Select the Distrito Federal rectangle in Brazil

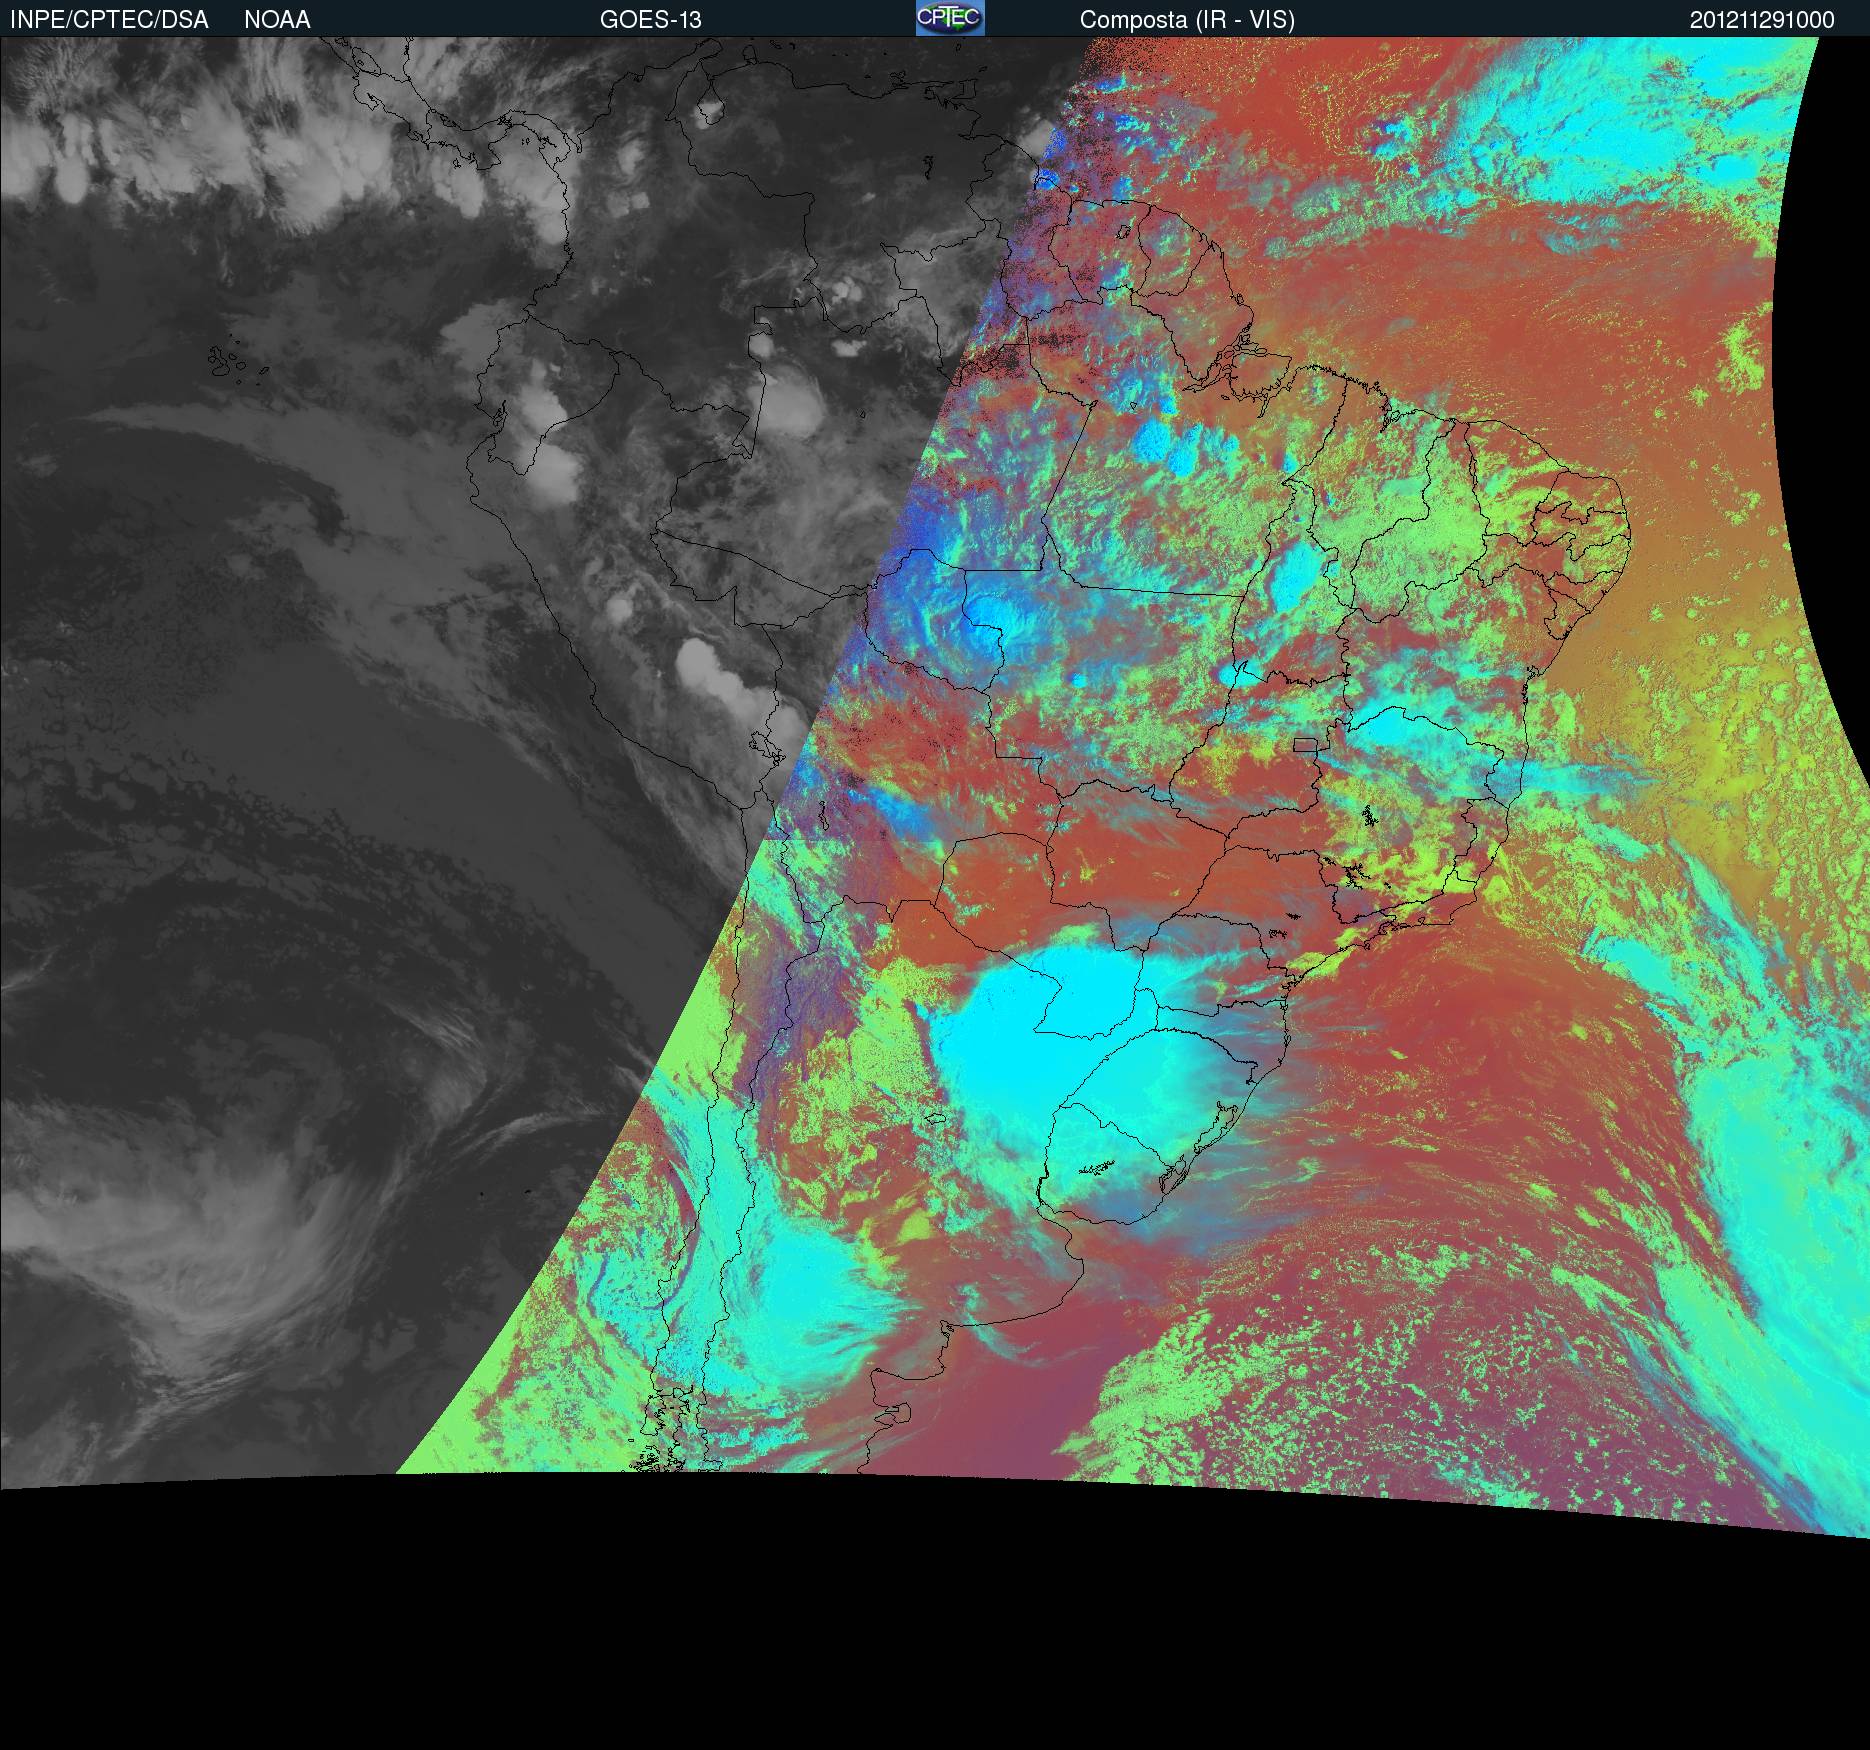point(1304,743)
